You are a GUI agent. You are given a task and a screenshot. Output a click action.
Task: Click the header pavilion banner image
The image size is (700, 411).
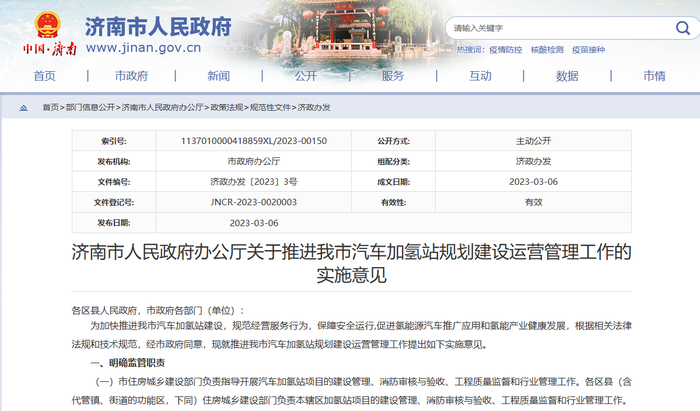(346, 29)
